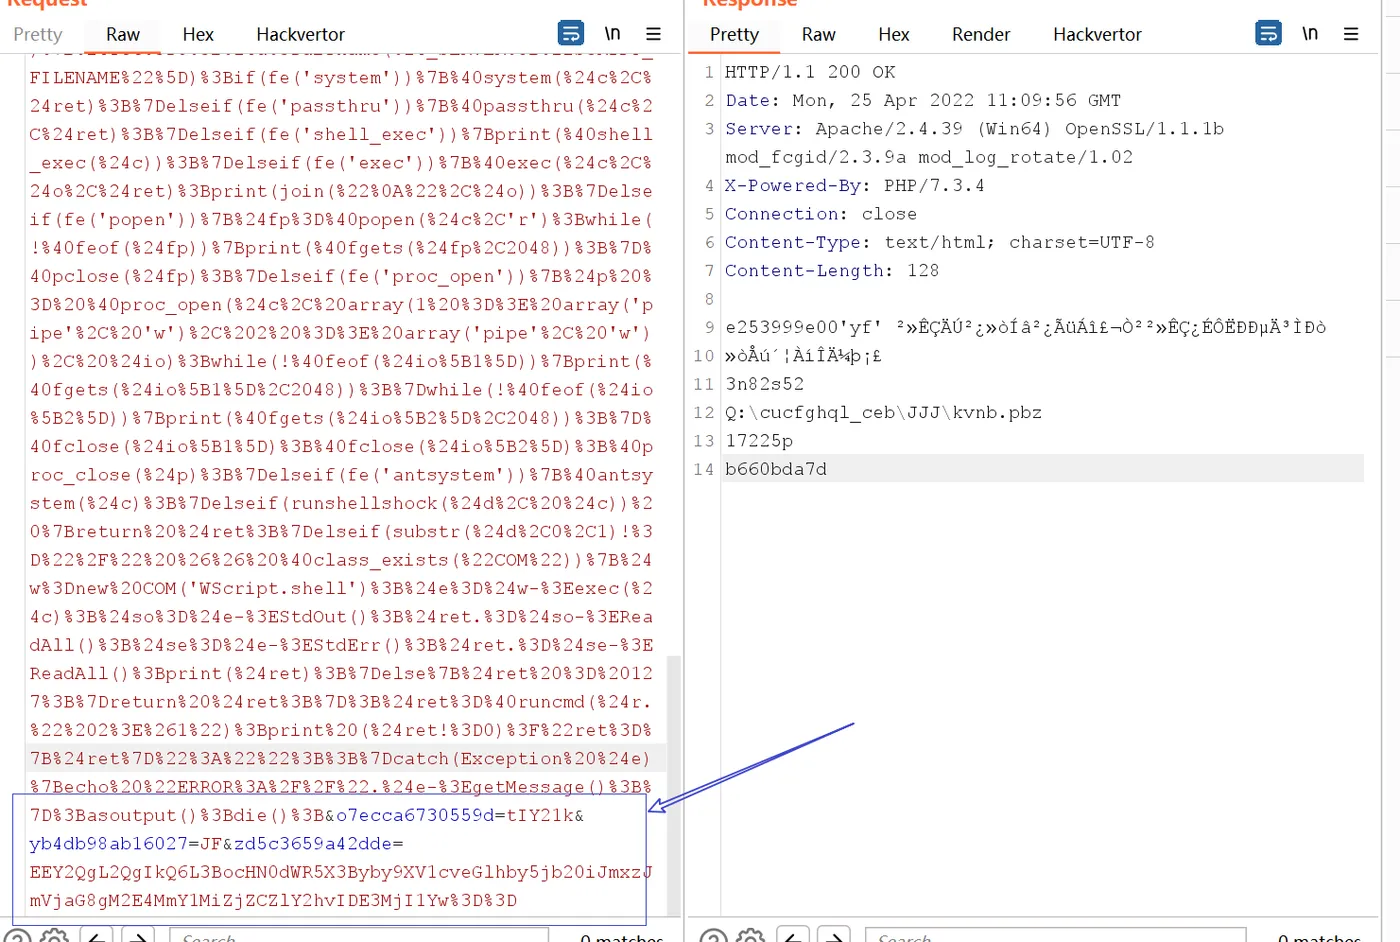Click the Content-Type: text/html header
This screenshot has height=942, width=1400.
939,242
